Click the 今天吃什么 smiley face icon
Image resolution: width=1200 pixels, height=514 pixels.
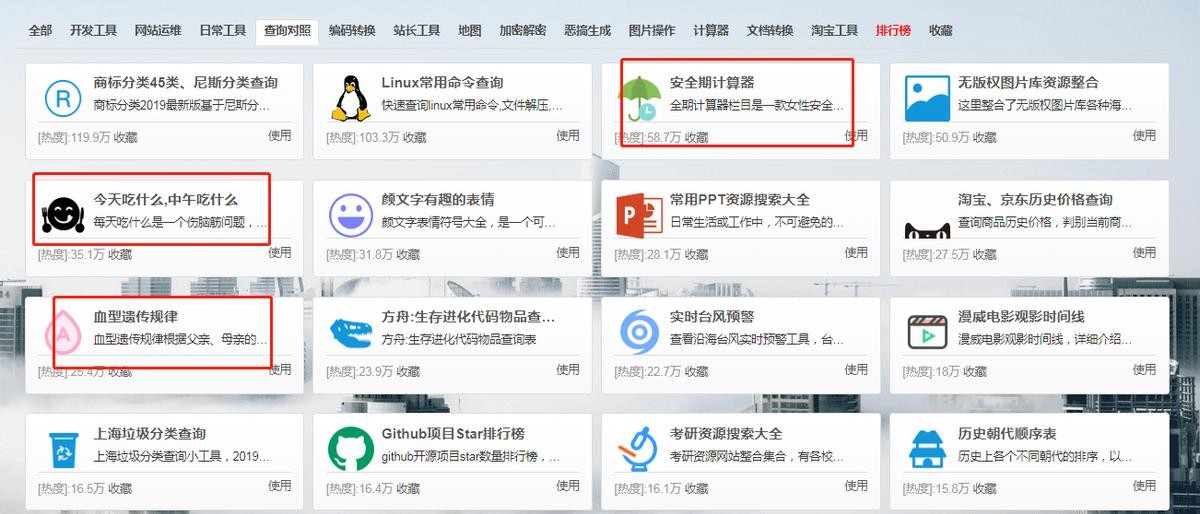[x=63, y=215]
